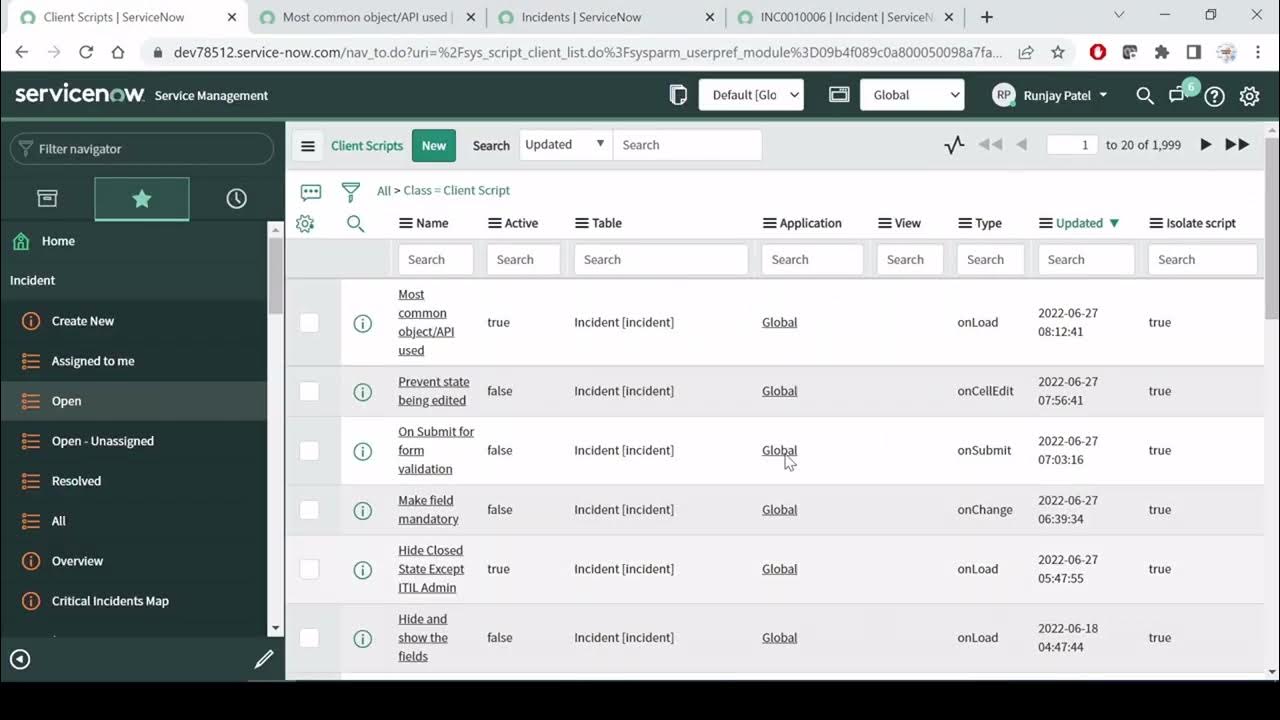Image resolution: width=1280 pixels, height=720 pixels.
Task: Click the update set picker icon
Action: pos(678,95)
